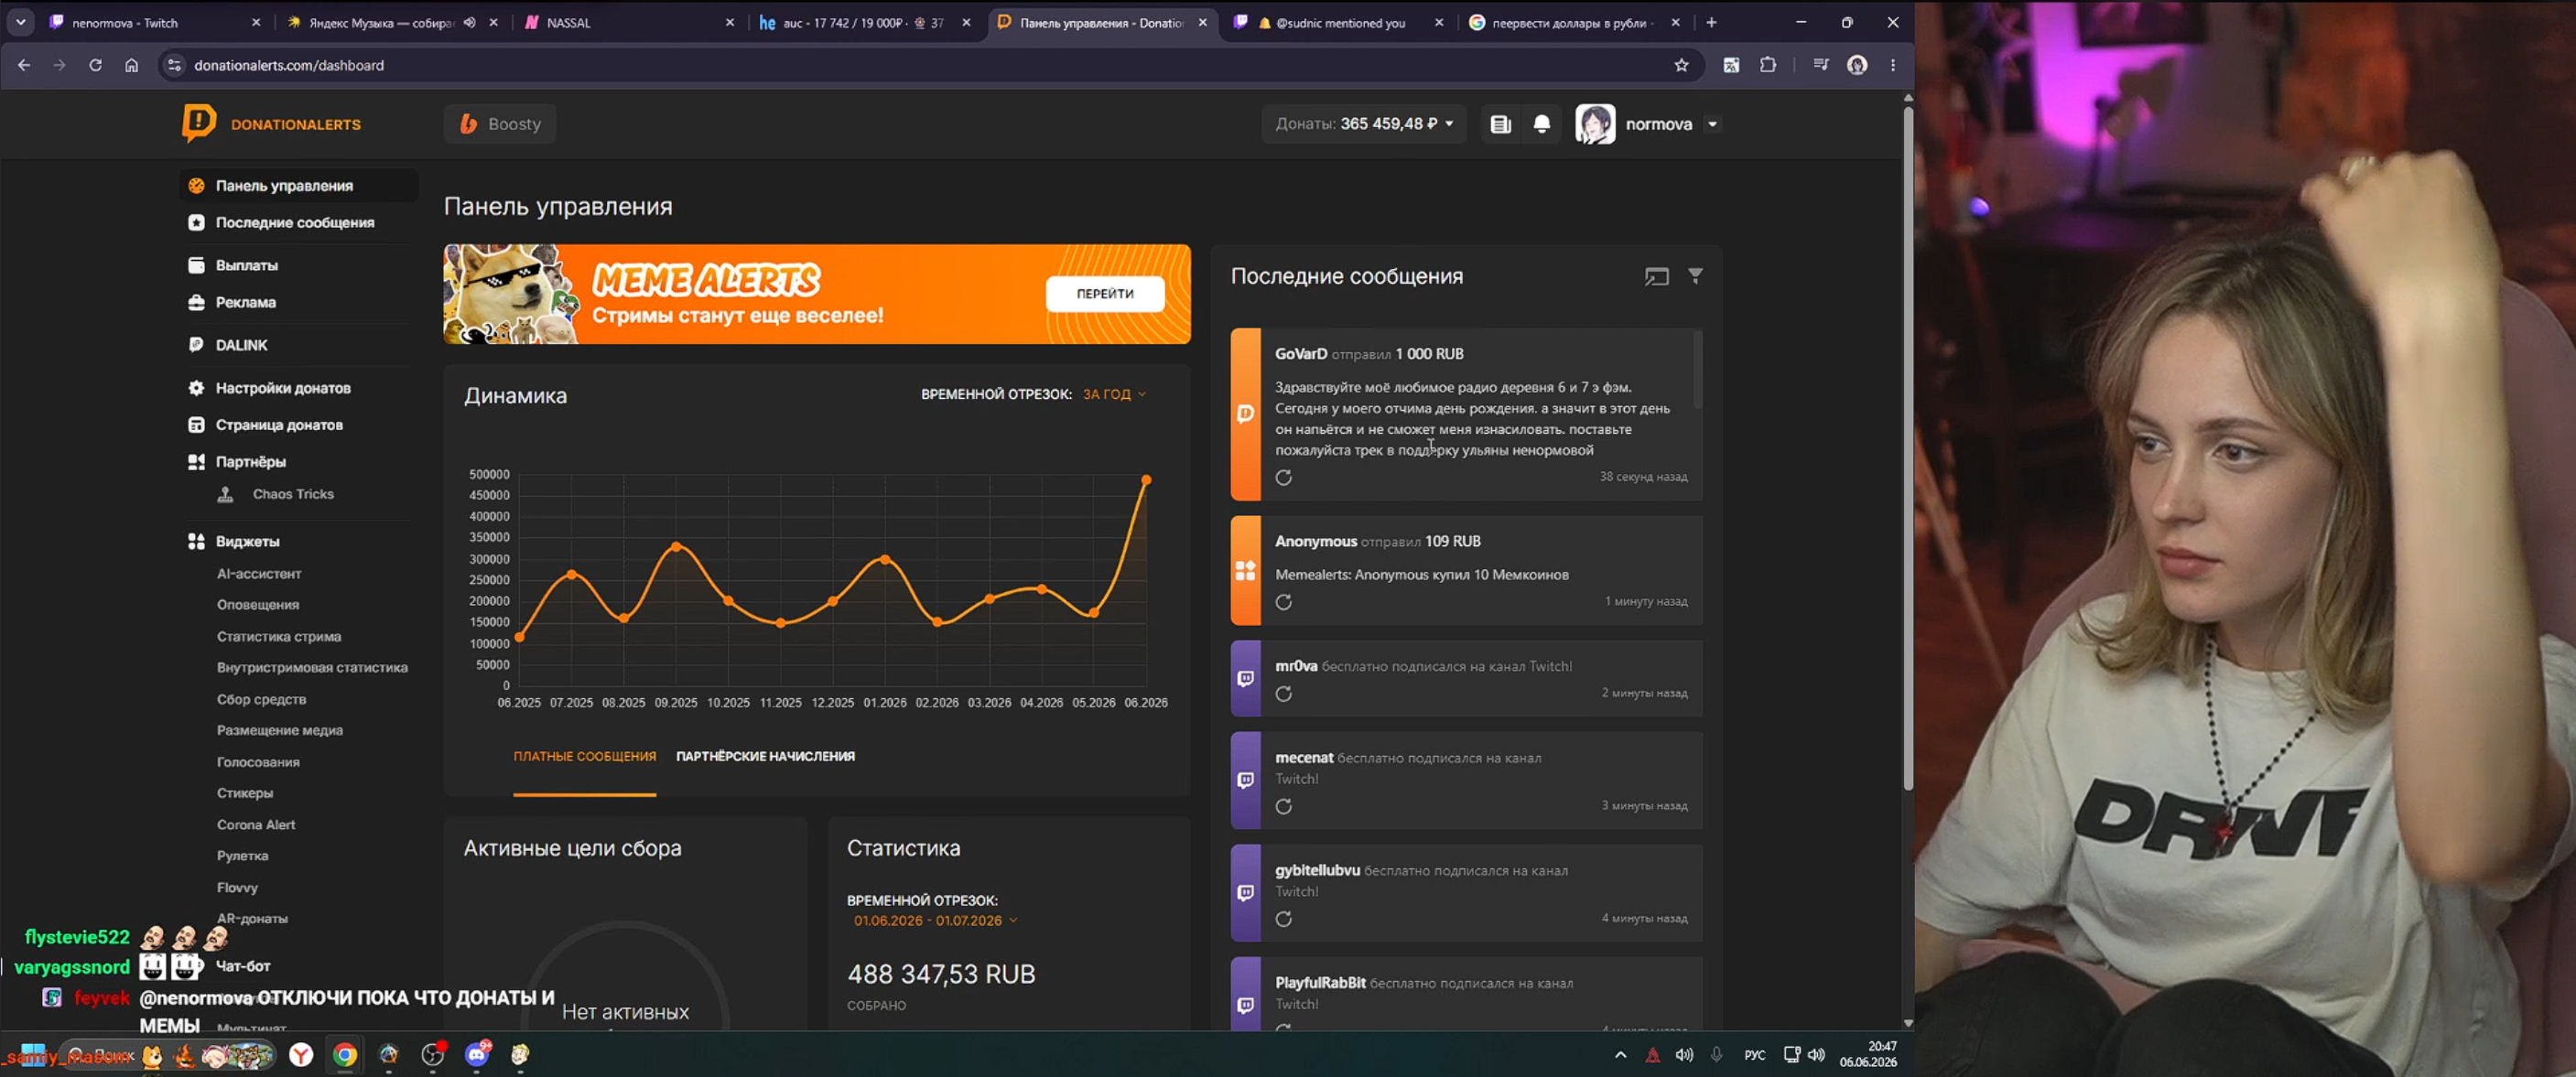Bookmark this page with star icon
The width and height of the screenshot is (2576, 1077).
pos(1681,65)
